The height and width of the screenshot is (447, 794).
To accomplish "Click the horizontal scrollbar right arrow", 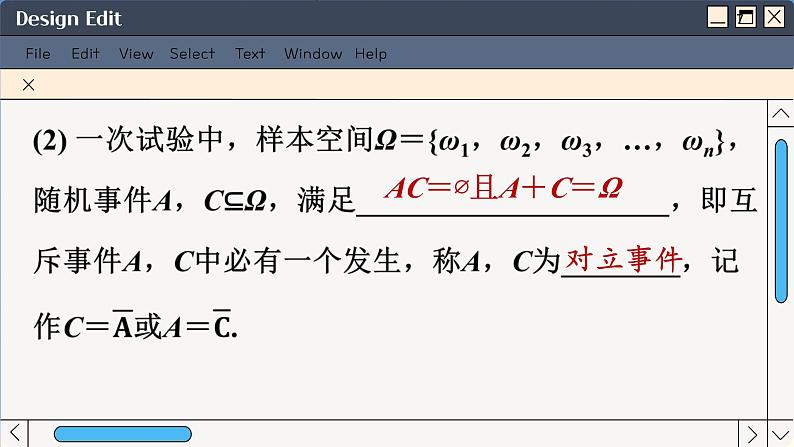I will (754, 434).
